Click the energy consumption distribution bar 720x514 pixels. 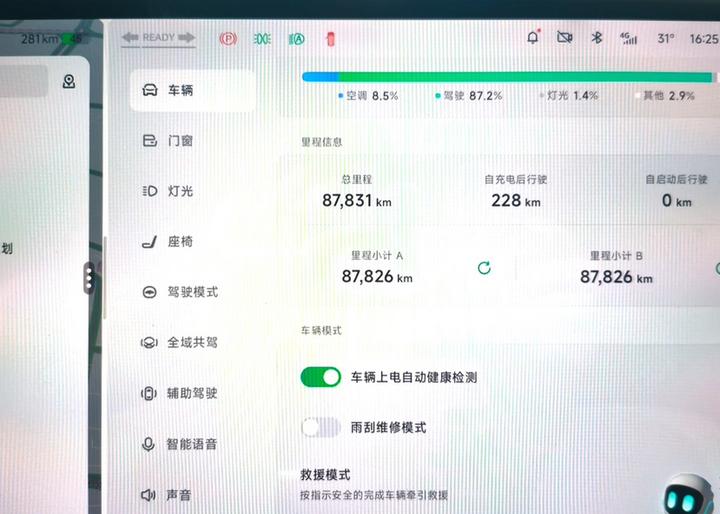(x=508, y=77)
